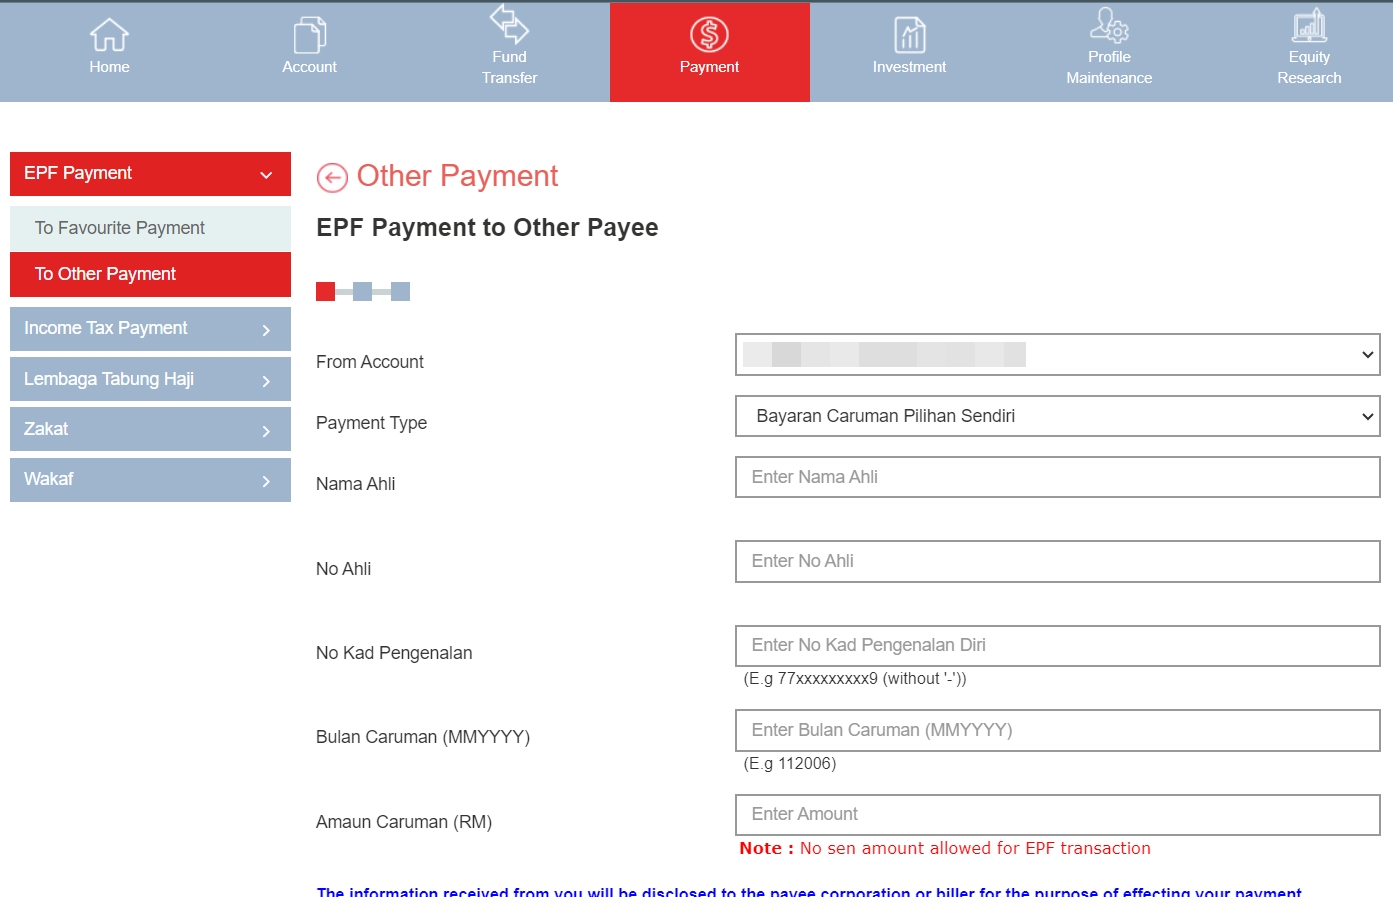
Task: Click the Payment dollar icon
Action: pos(709,35)
